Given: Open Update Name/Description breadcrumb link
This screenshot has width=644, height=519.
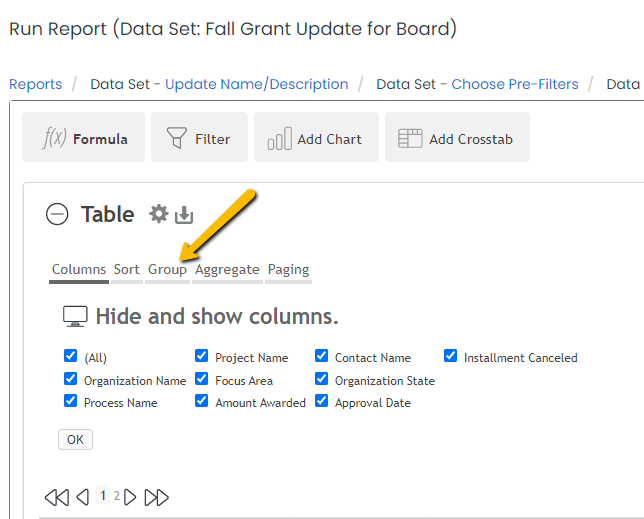Looking at the screenshot, I should [x=257, y=84].
